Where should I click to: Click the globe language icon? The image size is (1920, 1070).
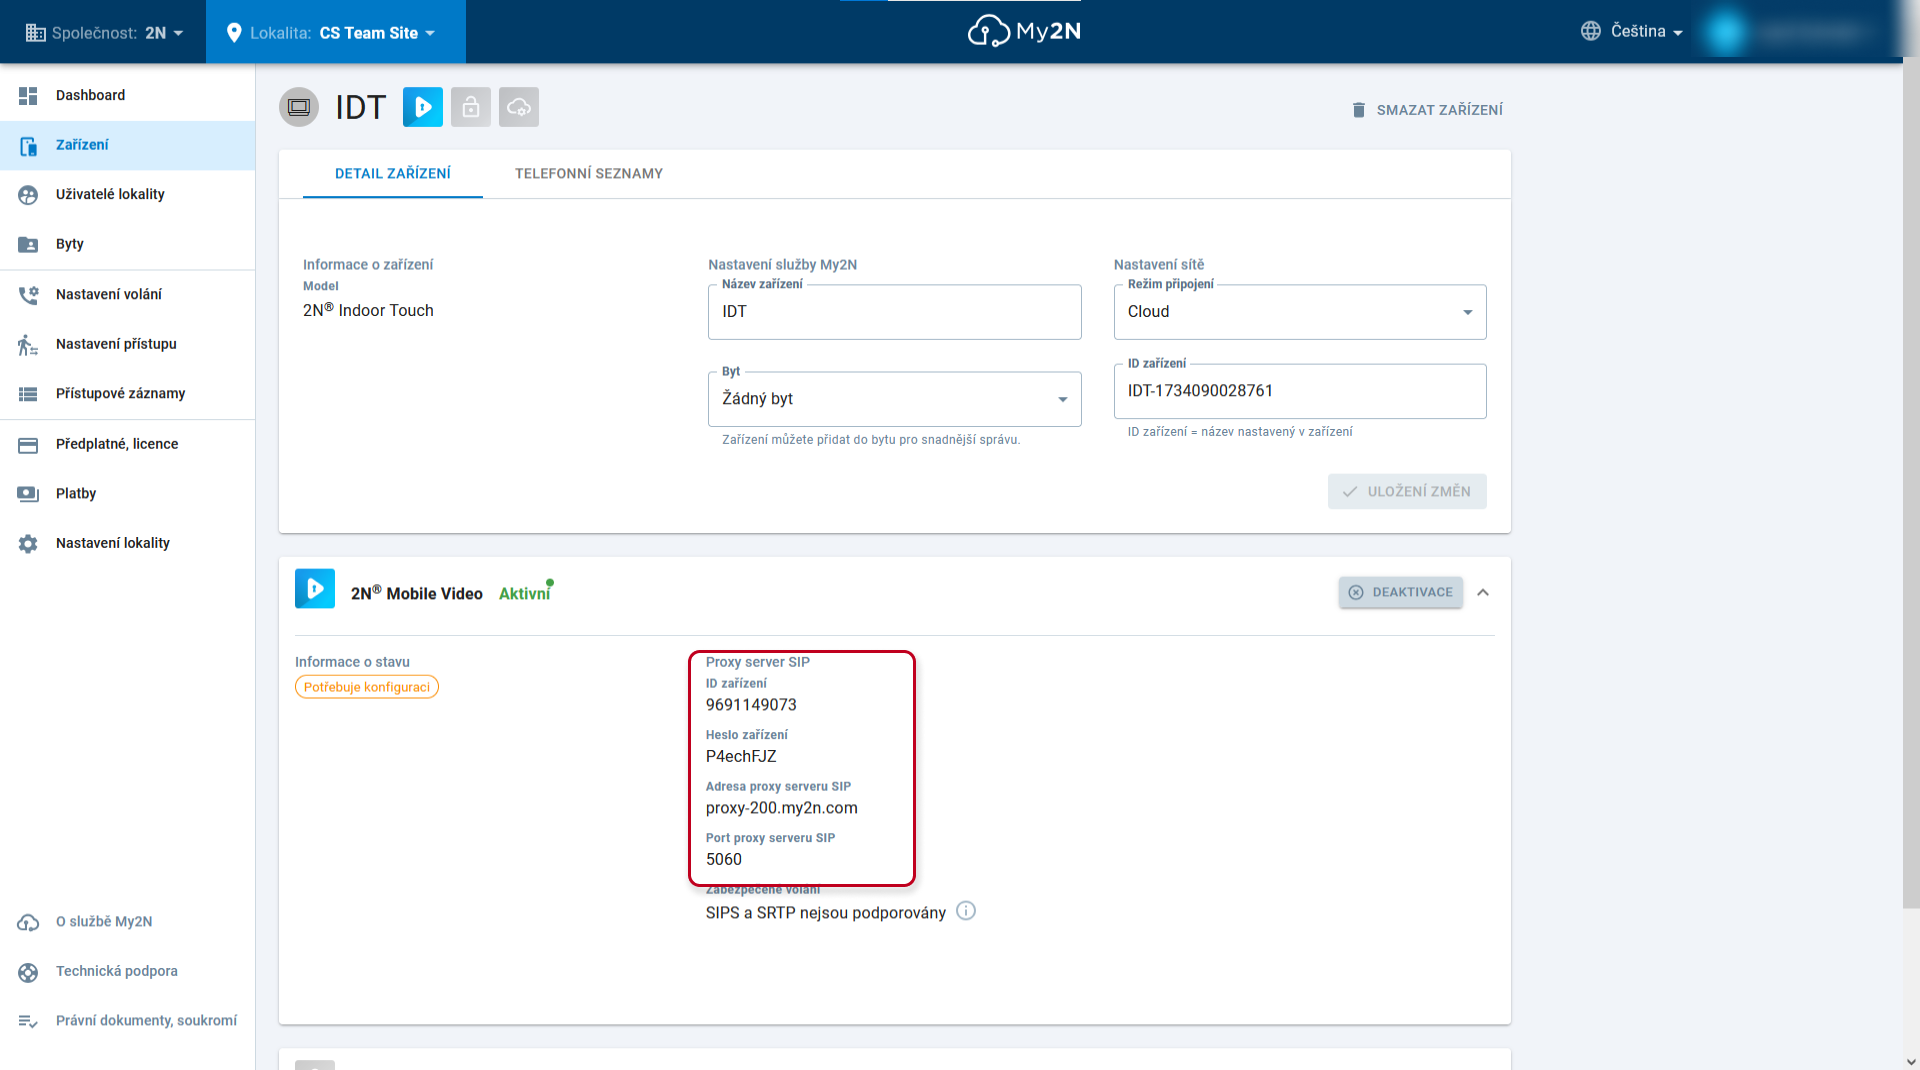click(1591, 31)
